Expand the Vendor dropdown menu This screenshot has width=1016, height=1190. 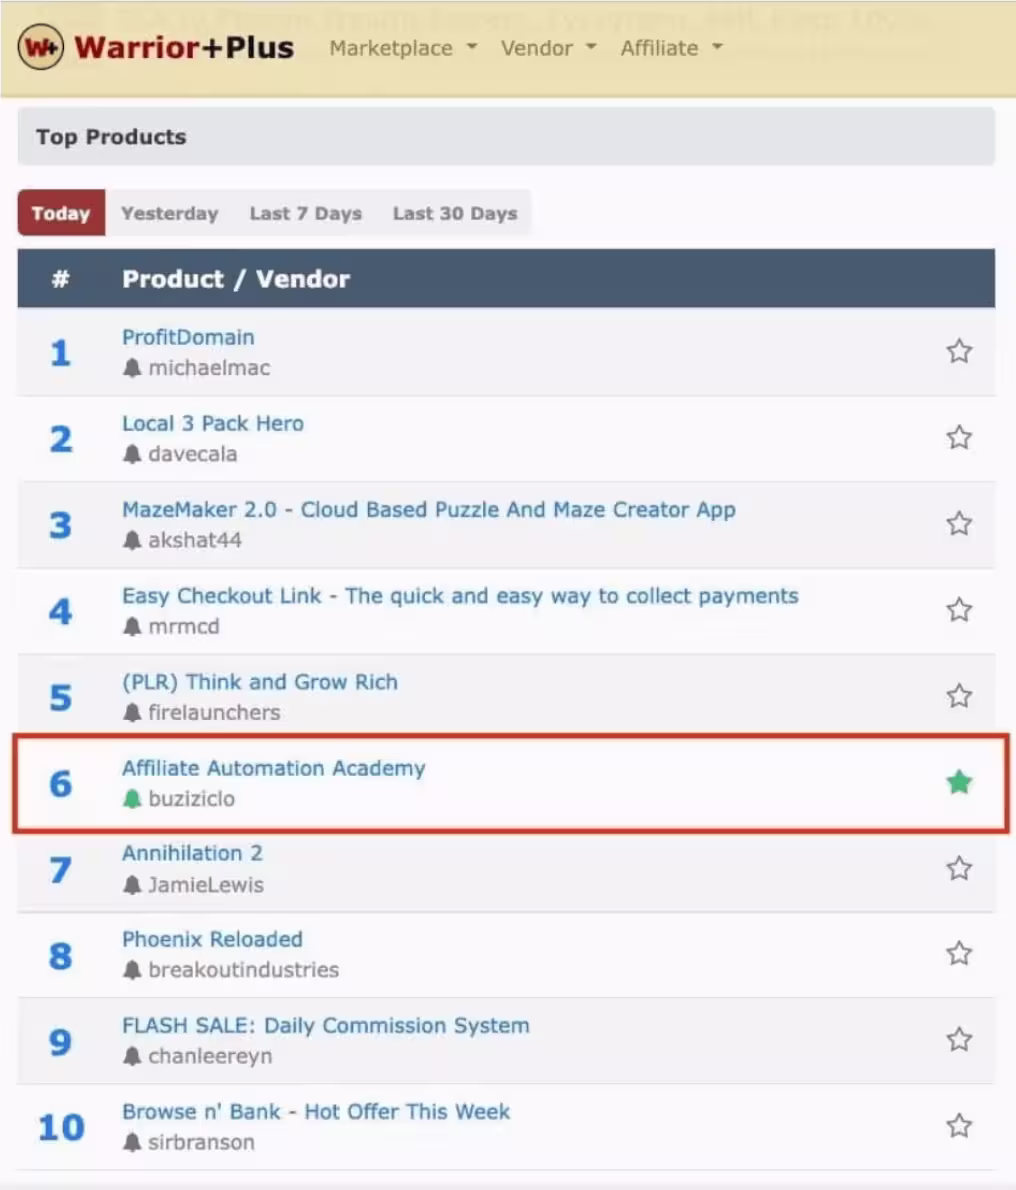pyautogui.click(x=549, y=48)
